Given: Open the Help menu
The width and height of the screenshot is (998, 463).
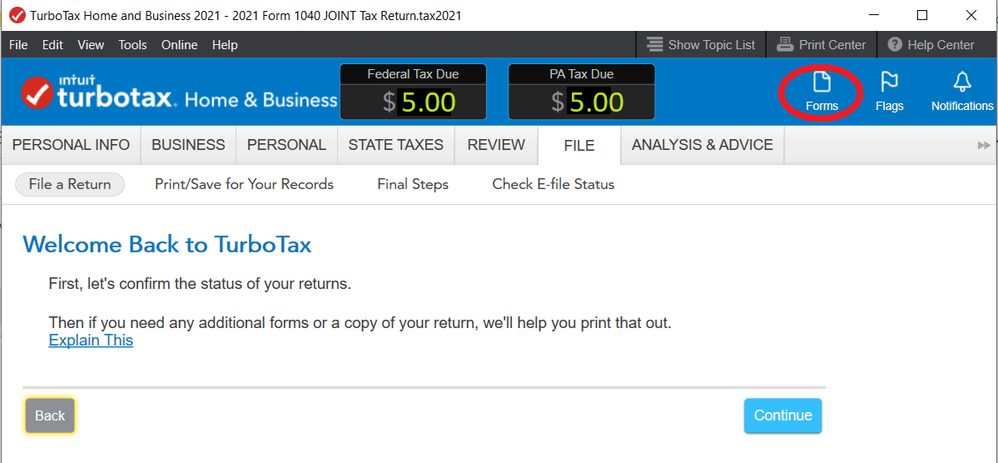Looking at the screenshot, I should pyautogui.click(x=225, y=45).
